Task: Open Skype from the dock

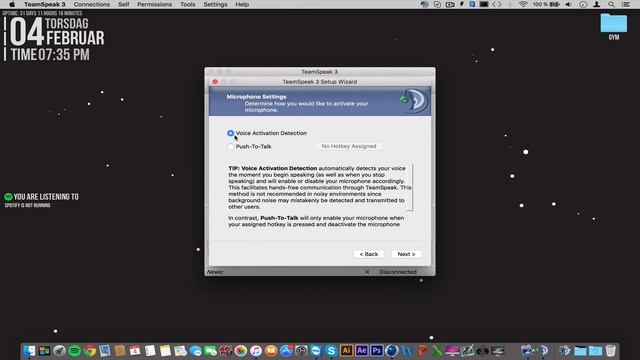Action: point(331,351)
